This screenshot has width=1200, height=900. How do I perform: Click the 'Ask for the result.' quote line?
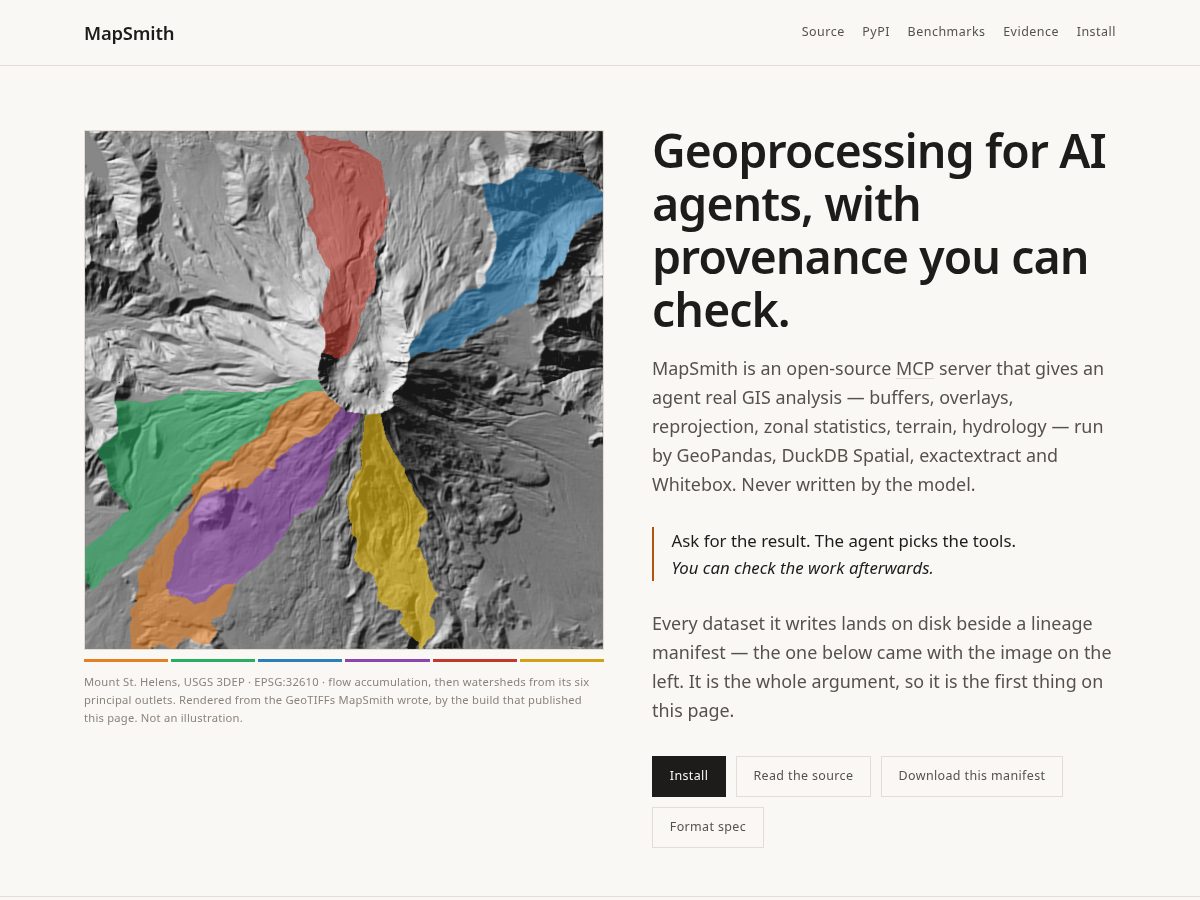click(843, 541)
